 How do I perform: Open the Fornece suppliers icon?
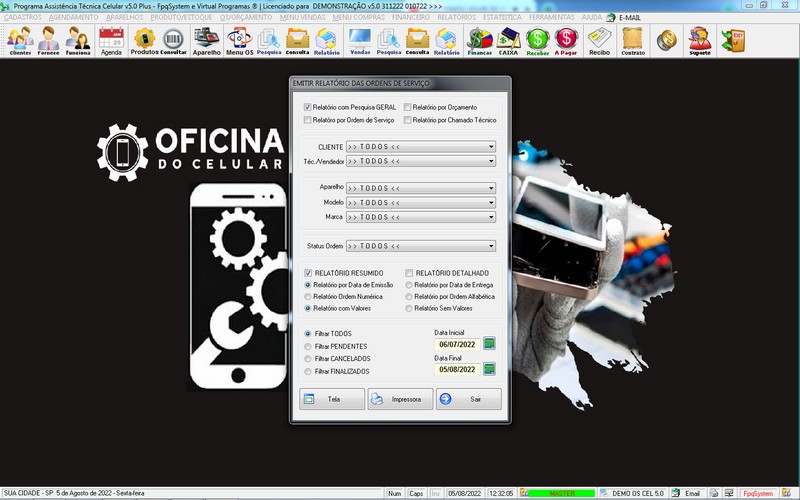(x=48, y=41)
